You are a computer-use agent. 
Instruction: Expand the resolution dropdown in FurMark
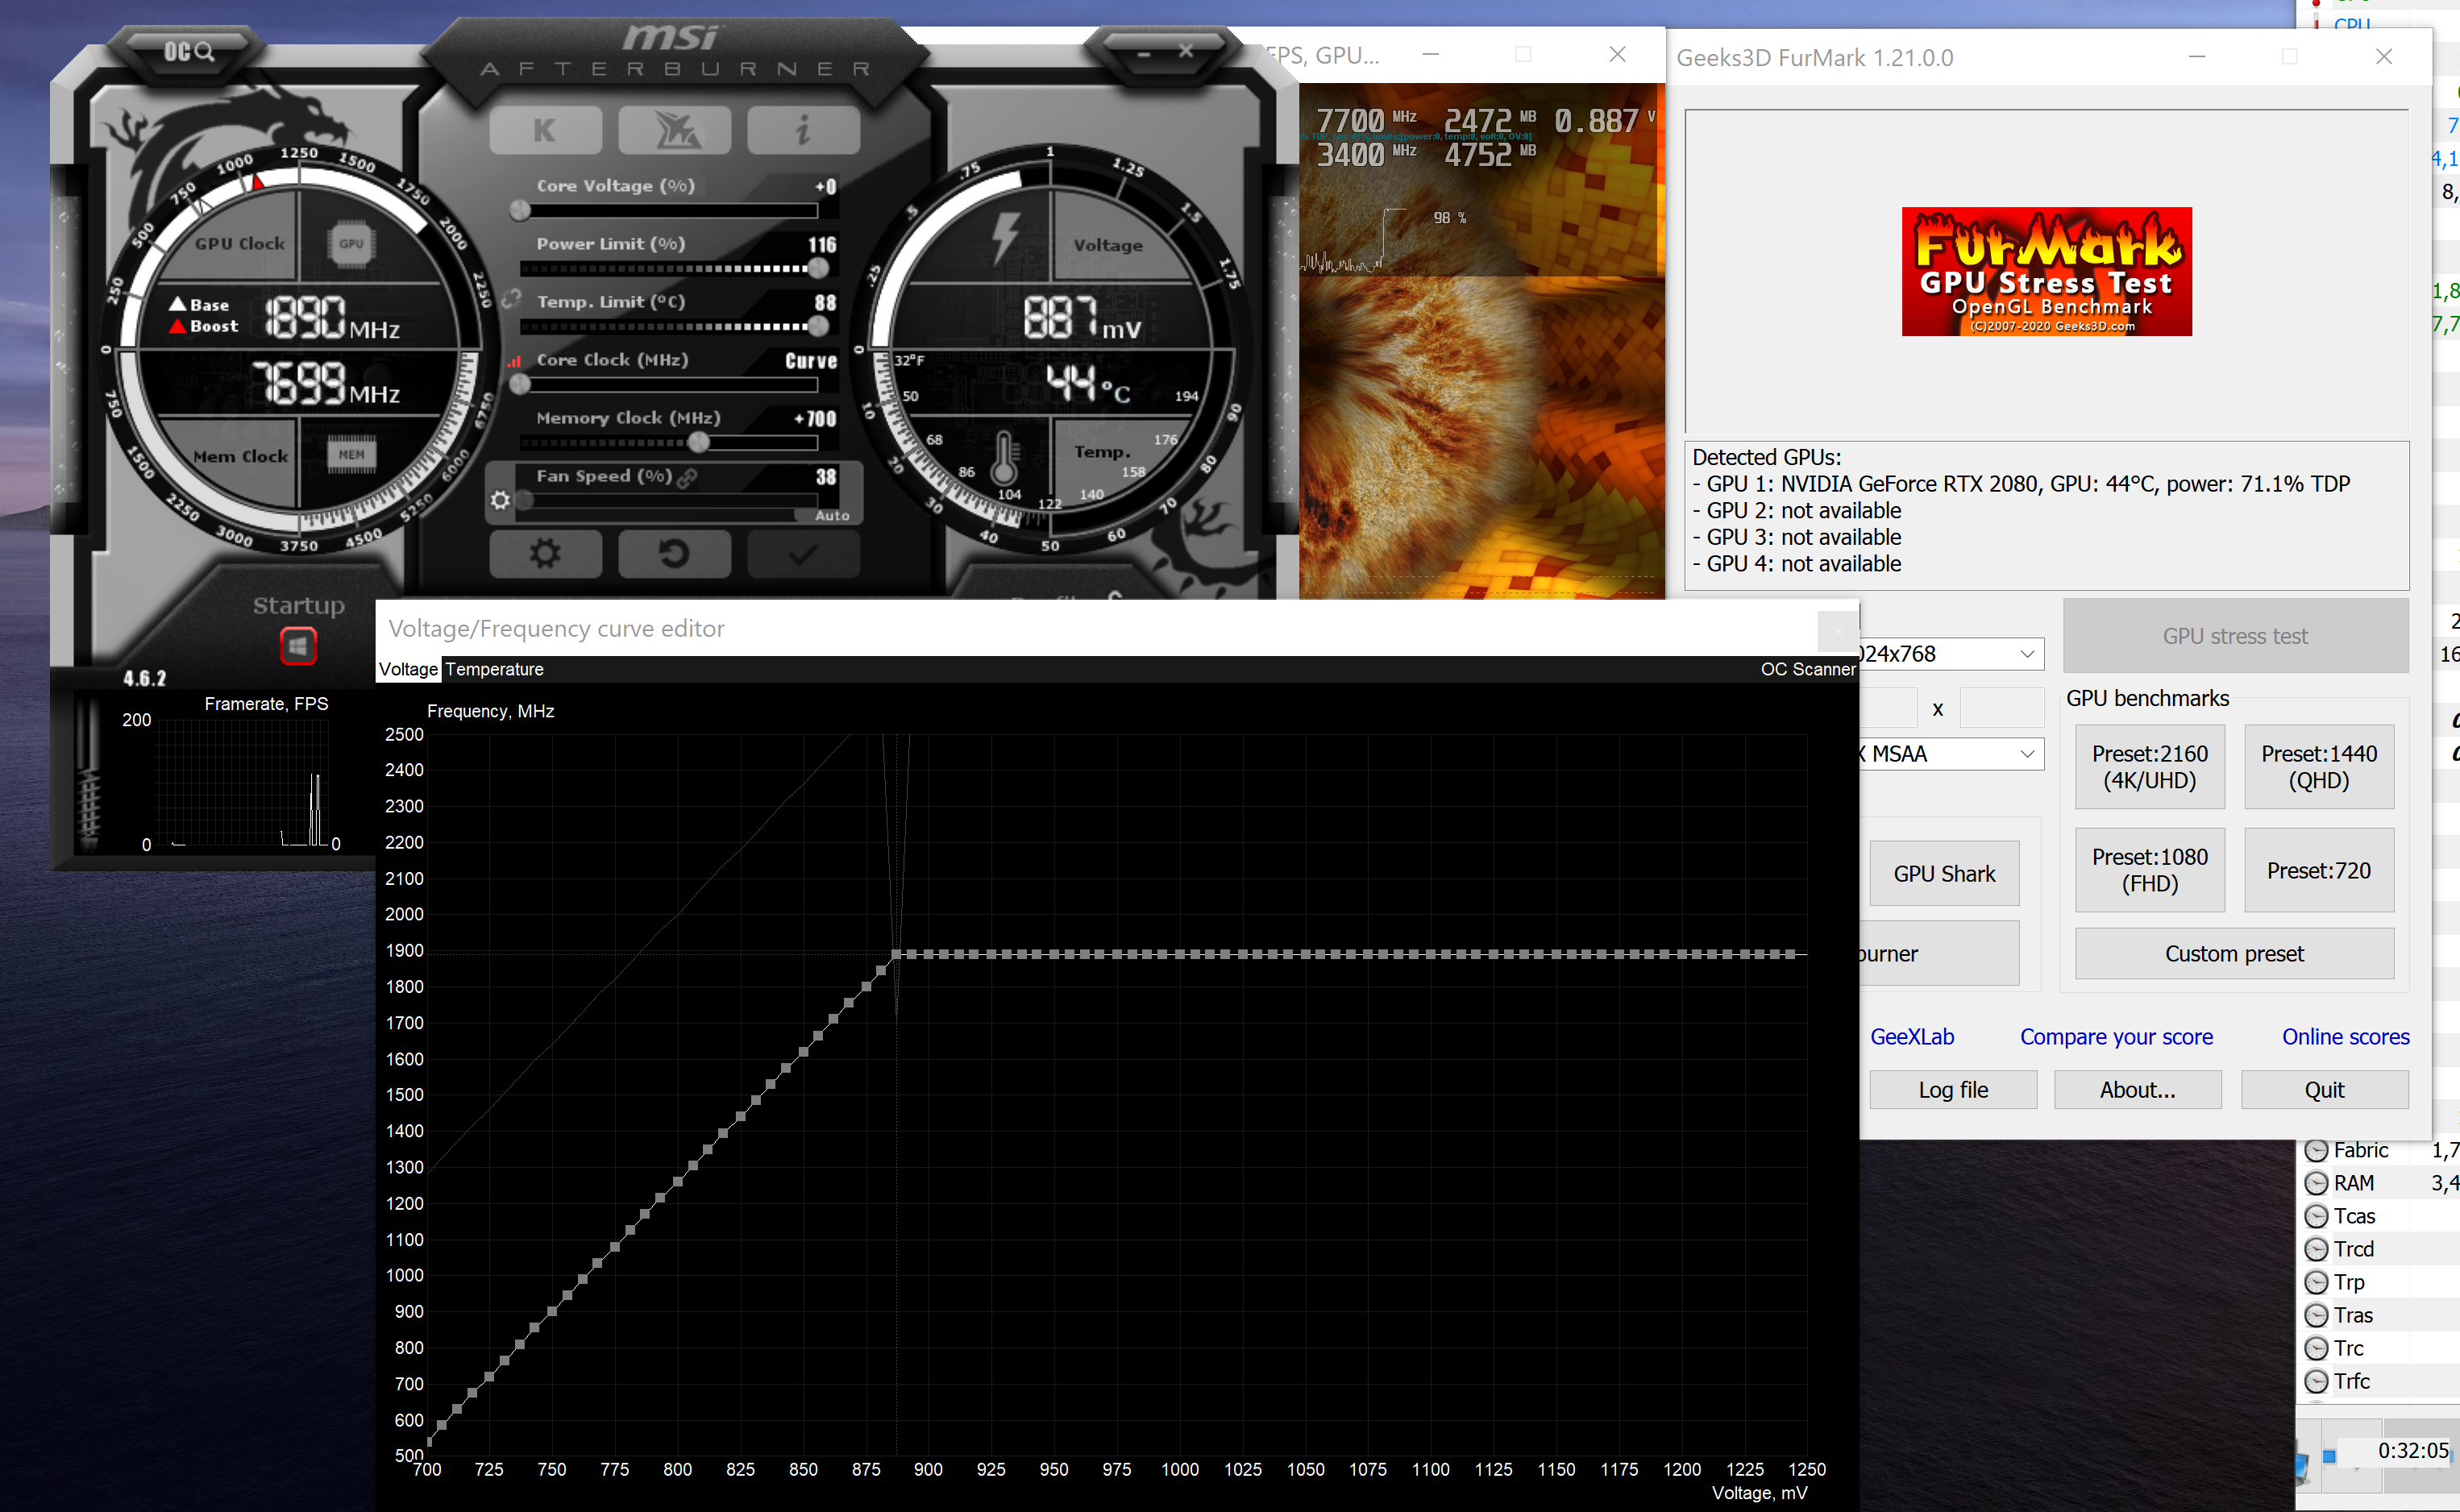click(2027, 654)
